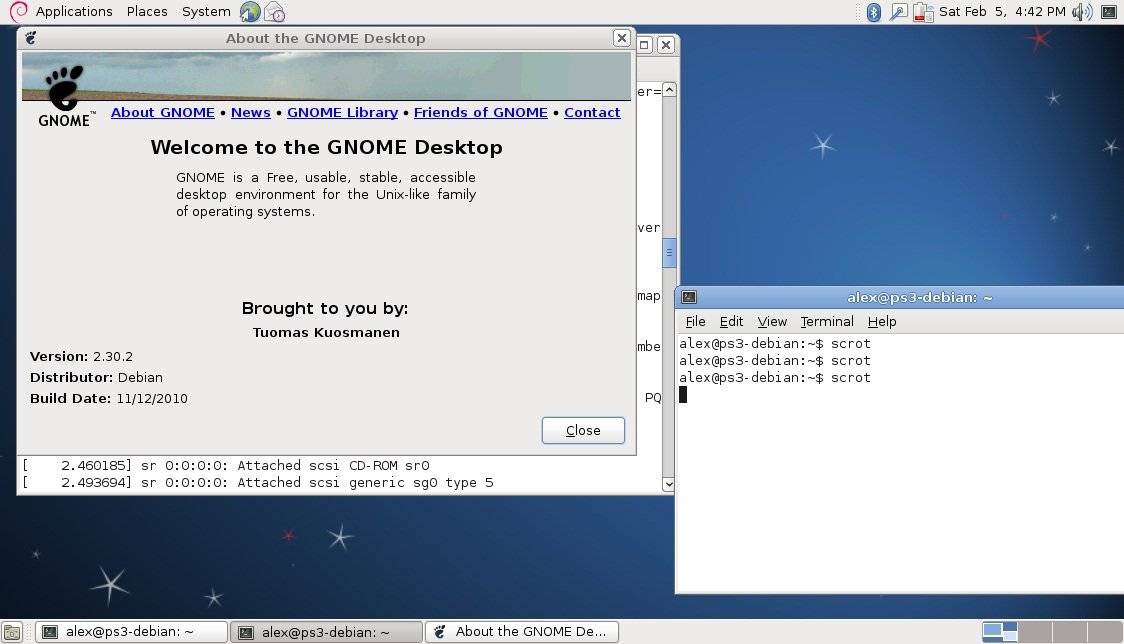Click scroll-down arrow of background terminal
1124x644 pixels.
[x=669, y=484]
